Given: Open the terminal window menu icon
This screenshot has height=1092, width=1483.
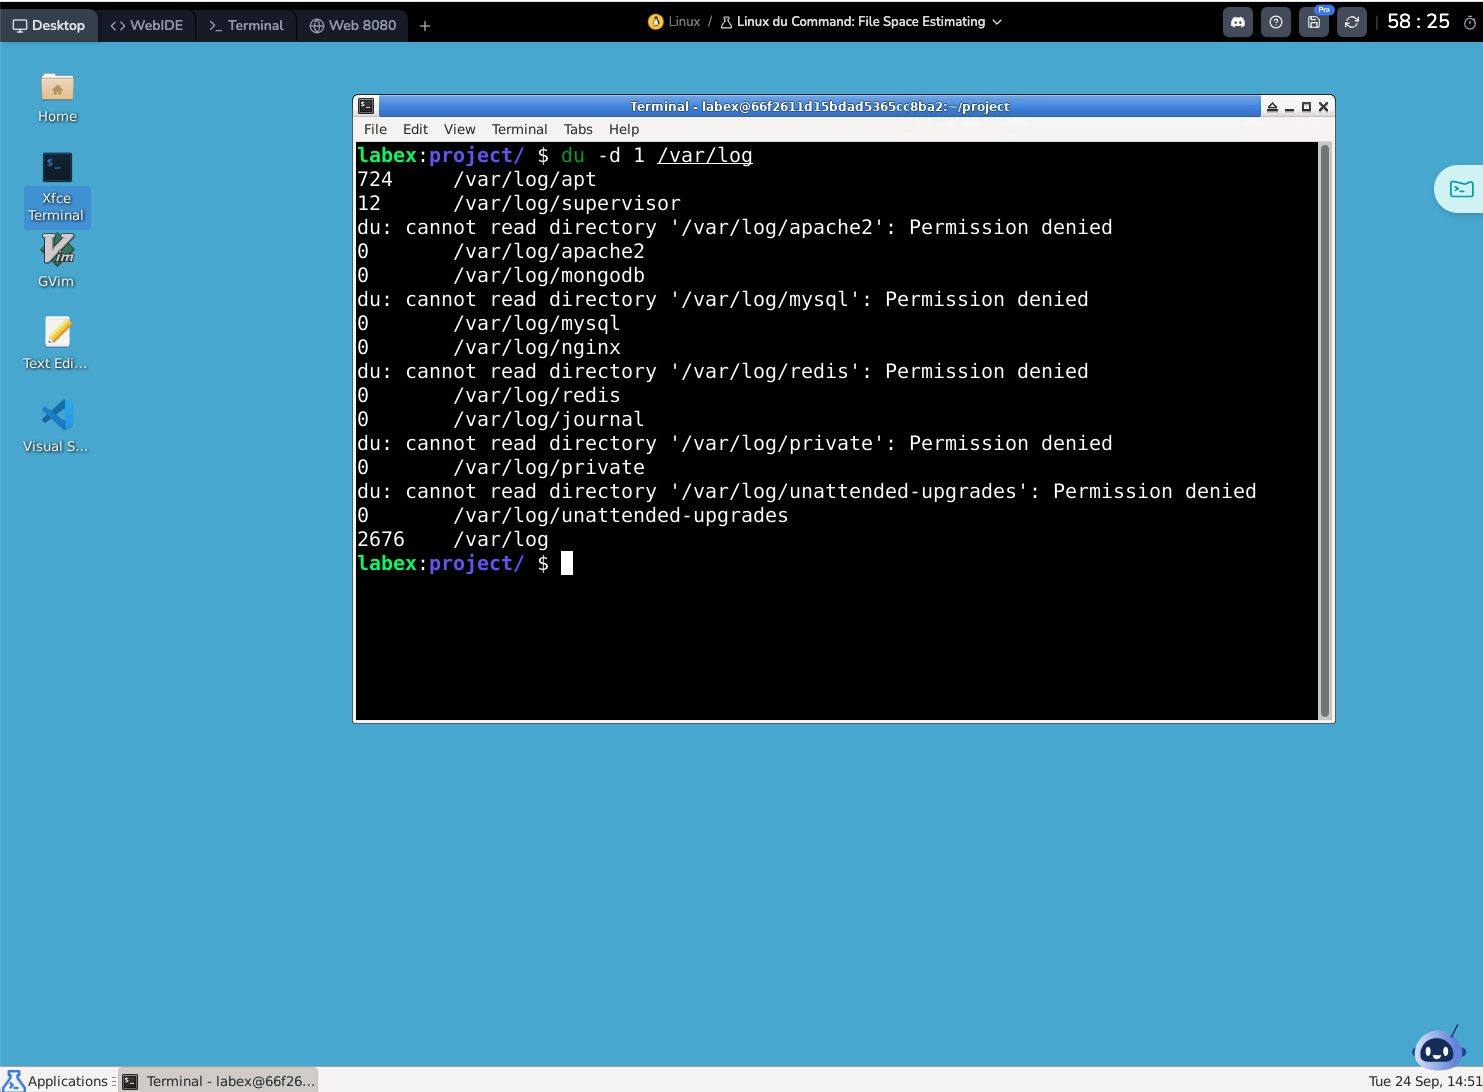Looking at the screenshot, I should [x=367, y=106].
